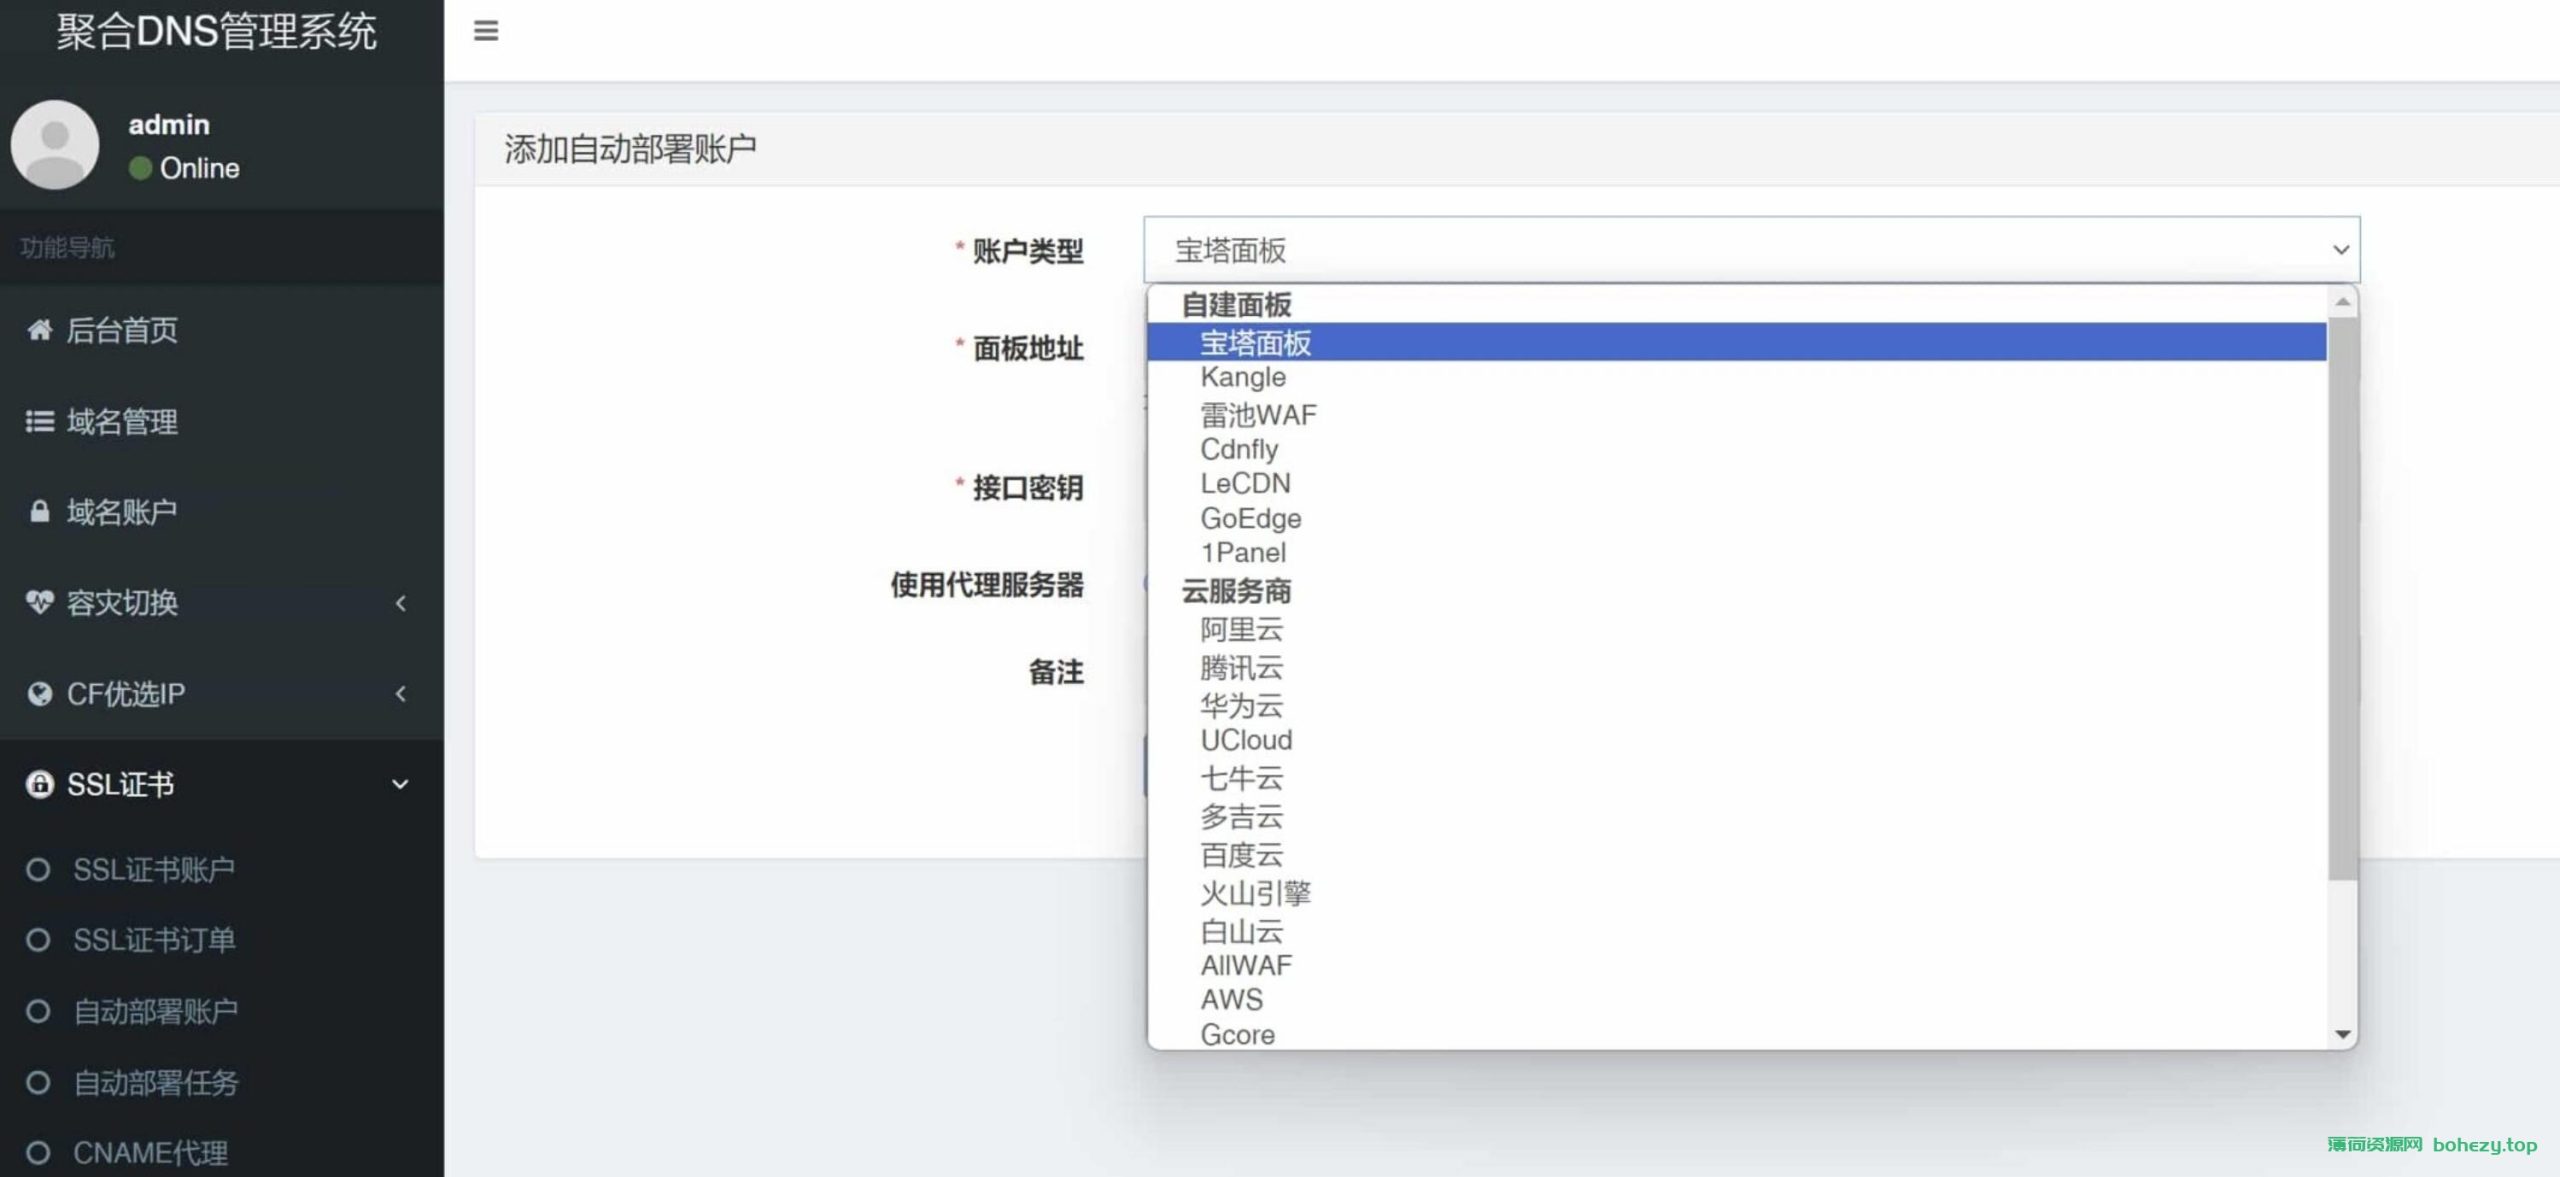The height and width of the screenshot is (1177, 2560).
Task: Click the circle icon beside 自动部署账户
Action: pyautogui.click(x=38, y=1011)
